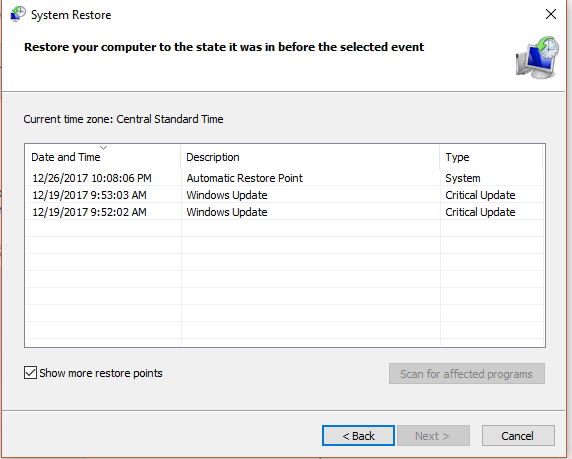Click Critical Update type for 9:52:02 AM entry

coord(480,212)
